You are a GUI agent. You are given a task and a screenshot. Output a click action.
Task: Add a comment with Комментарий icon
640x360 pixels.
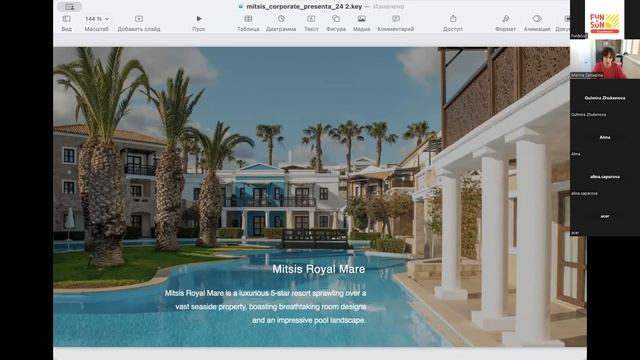[396, 19]
